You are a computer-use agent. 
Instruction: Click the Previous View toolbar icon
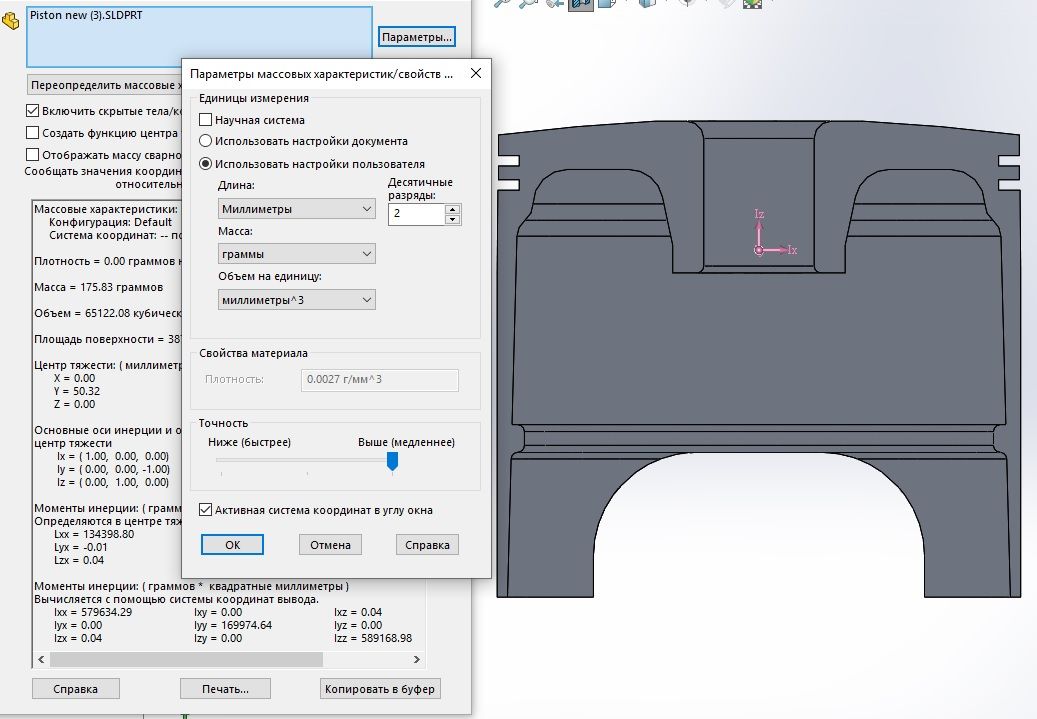pyautogui.click(x=554, y=3)
